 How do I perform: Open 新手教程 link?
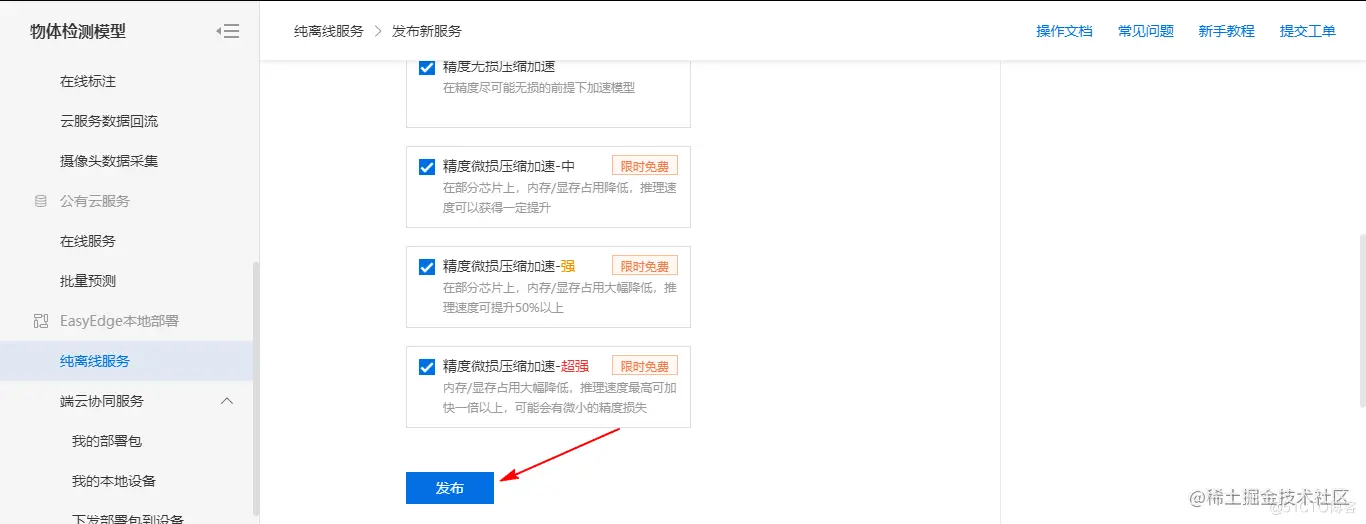point(1227,31)
